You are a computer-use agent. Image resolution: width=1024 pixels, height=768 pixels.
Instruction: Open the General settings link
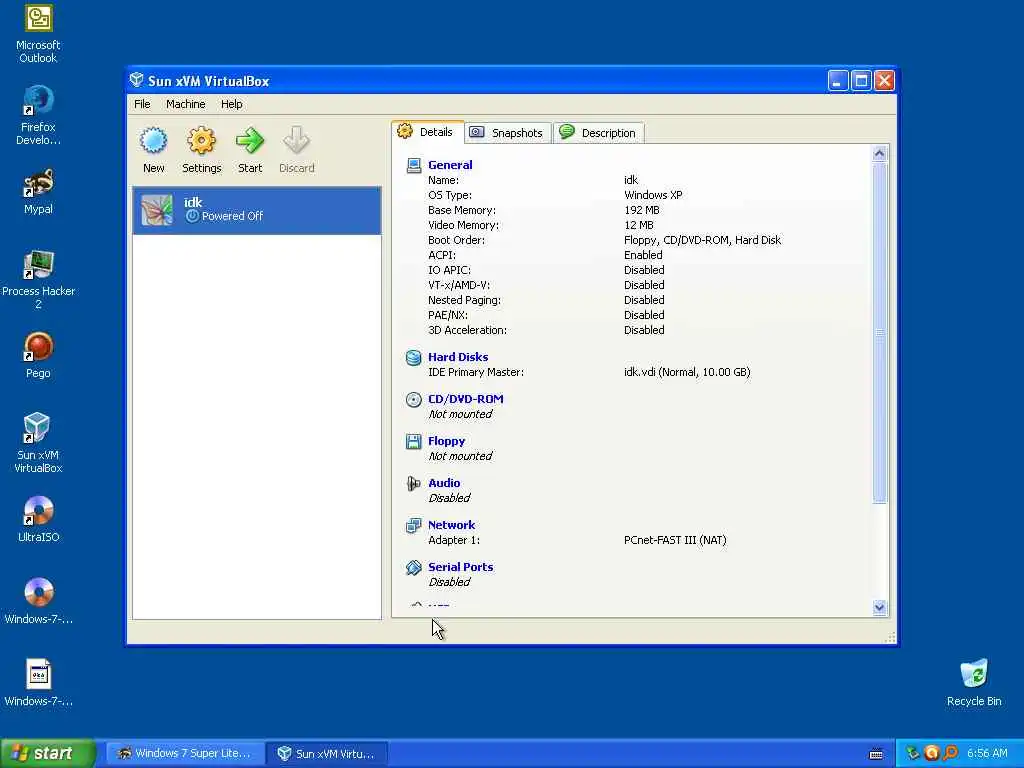(450, 165)
